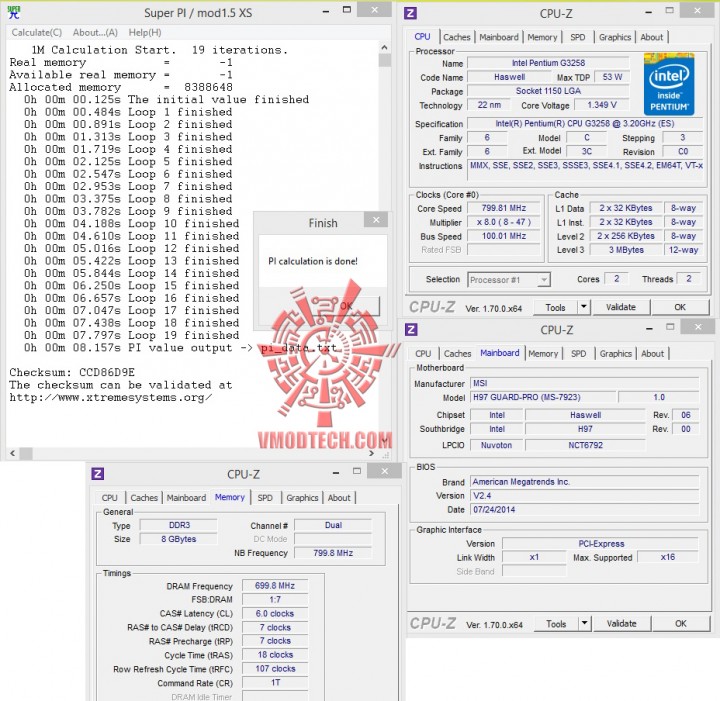Click the CPU-Z logo icon of the Mainboard window

pos(411,329)
